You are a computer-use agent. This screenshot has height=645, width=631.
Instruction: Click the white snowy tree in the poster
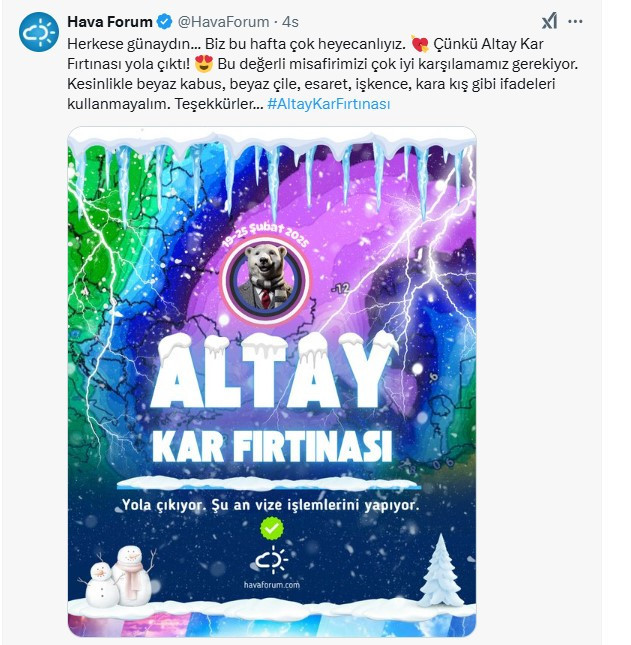[441, 570]
